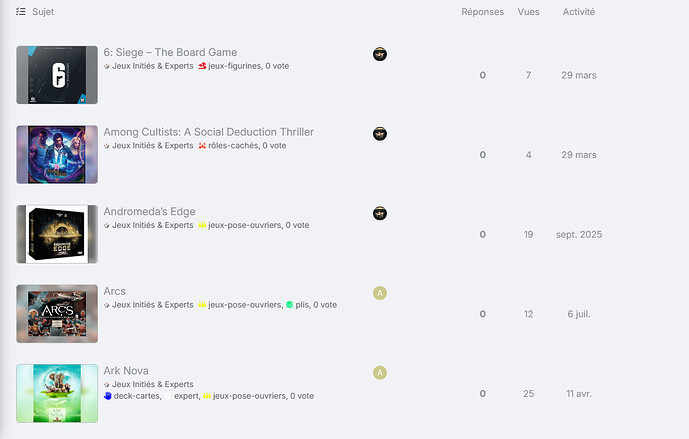This screenshot has height=439, width=689.
Task: Sort topics by Réponses column
Action: (482, 12)
